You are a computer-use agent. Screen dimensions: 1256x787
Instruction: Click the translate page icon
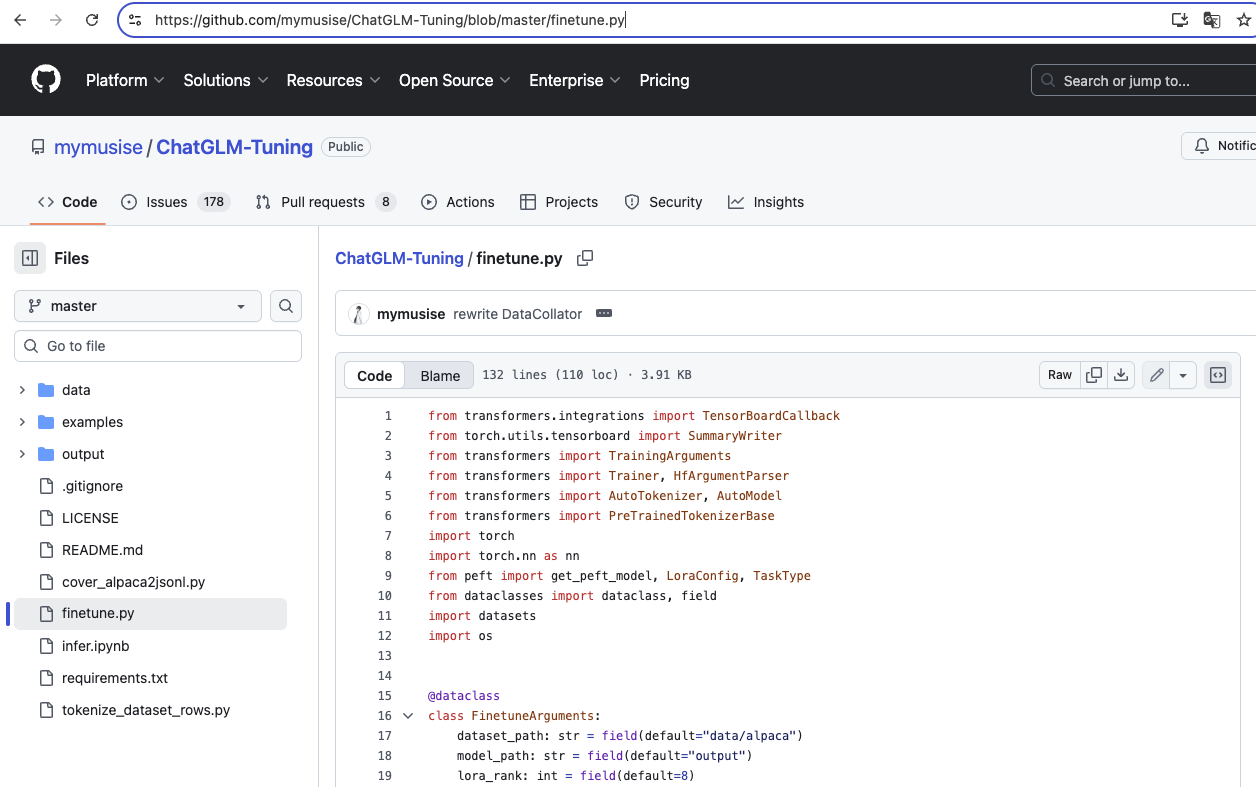1211,20
